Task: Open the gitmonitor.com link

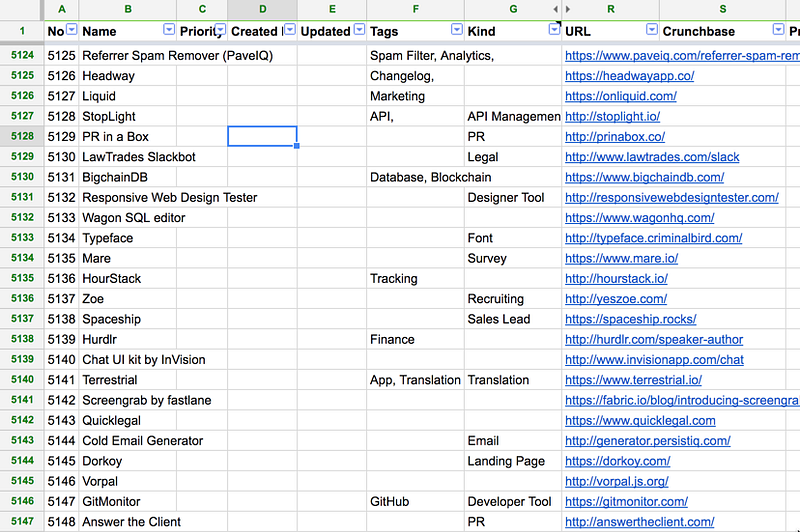Action: coord(627,502)
